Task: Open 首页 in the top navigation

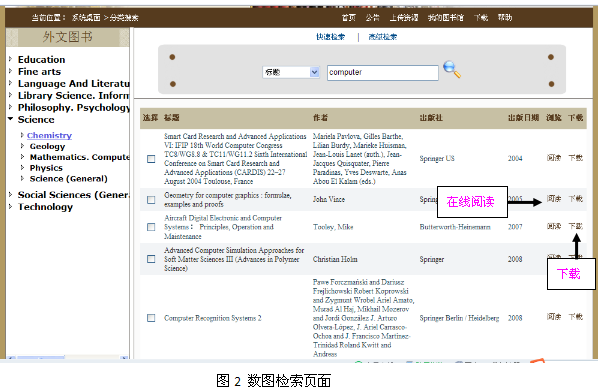Action: coord(348,18)
